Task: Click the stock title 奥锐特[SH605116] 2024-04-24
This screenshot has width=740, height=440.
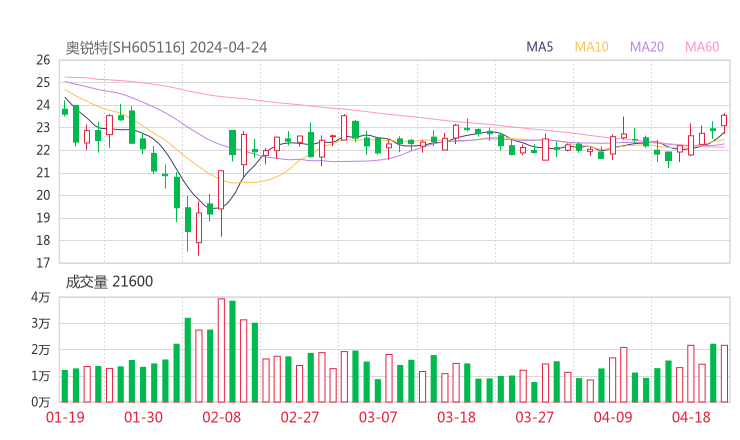Action: 166,47
